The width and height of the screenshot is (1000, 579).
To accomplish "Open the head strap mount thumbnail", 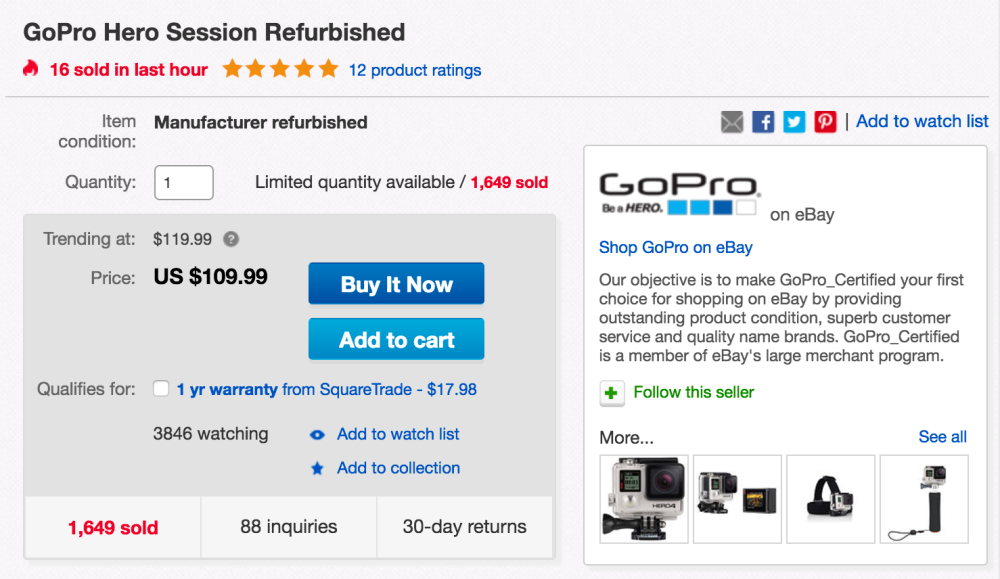I will (830, 498).
